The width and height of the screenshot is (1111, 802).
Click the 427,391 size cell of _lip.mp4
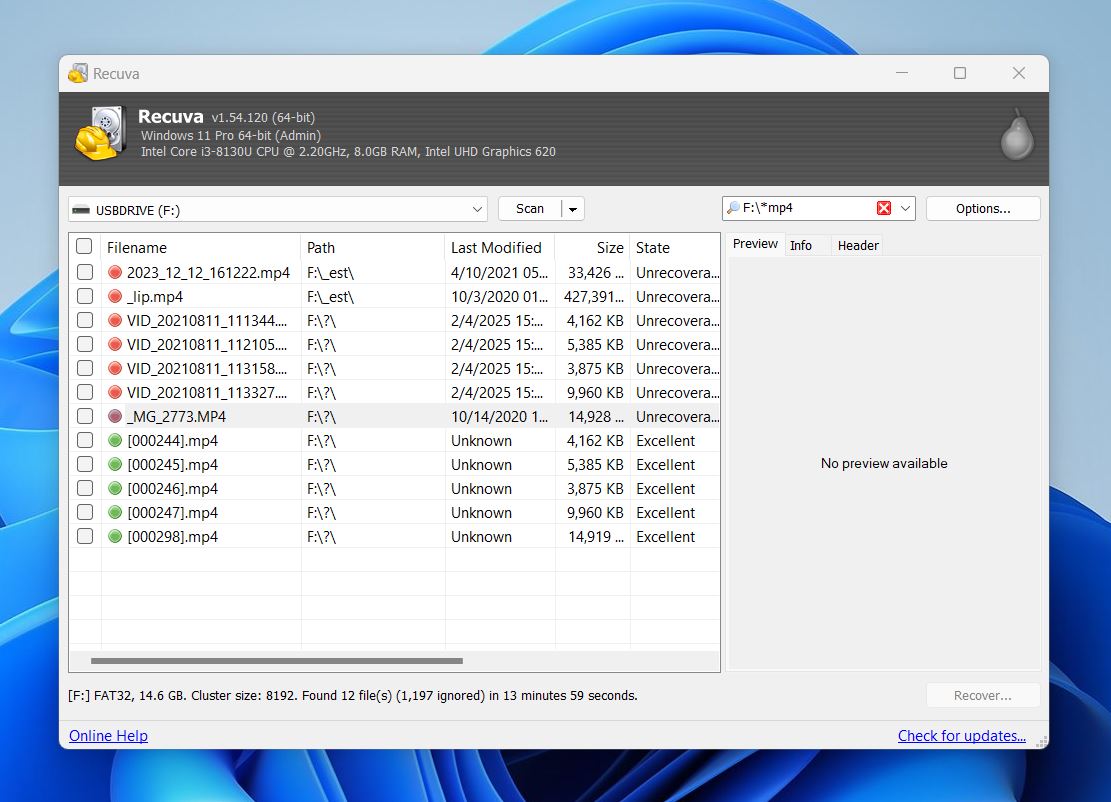(594, 297)
